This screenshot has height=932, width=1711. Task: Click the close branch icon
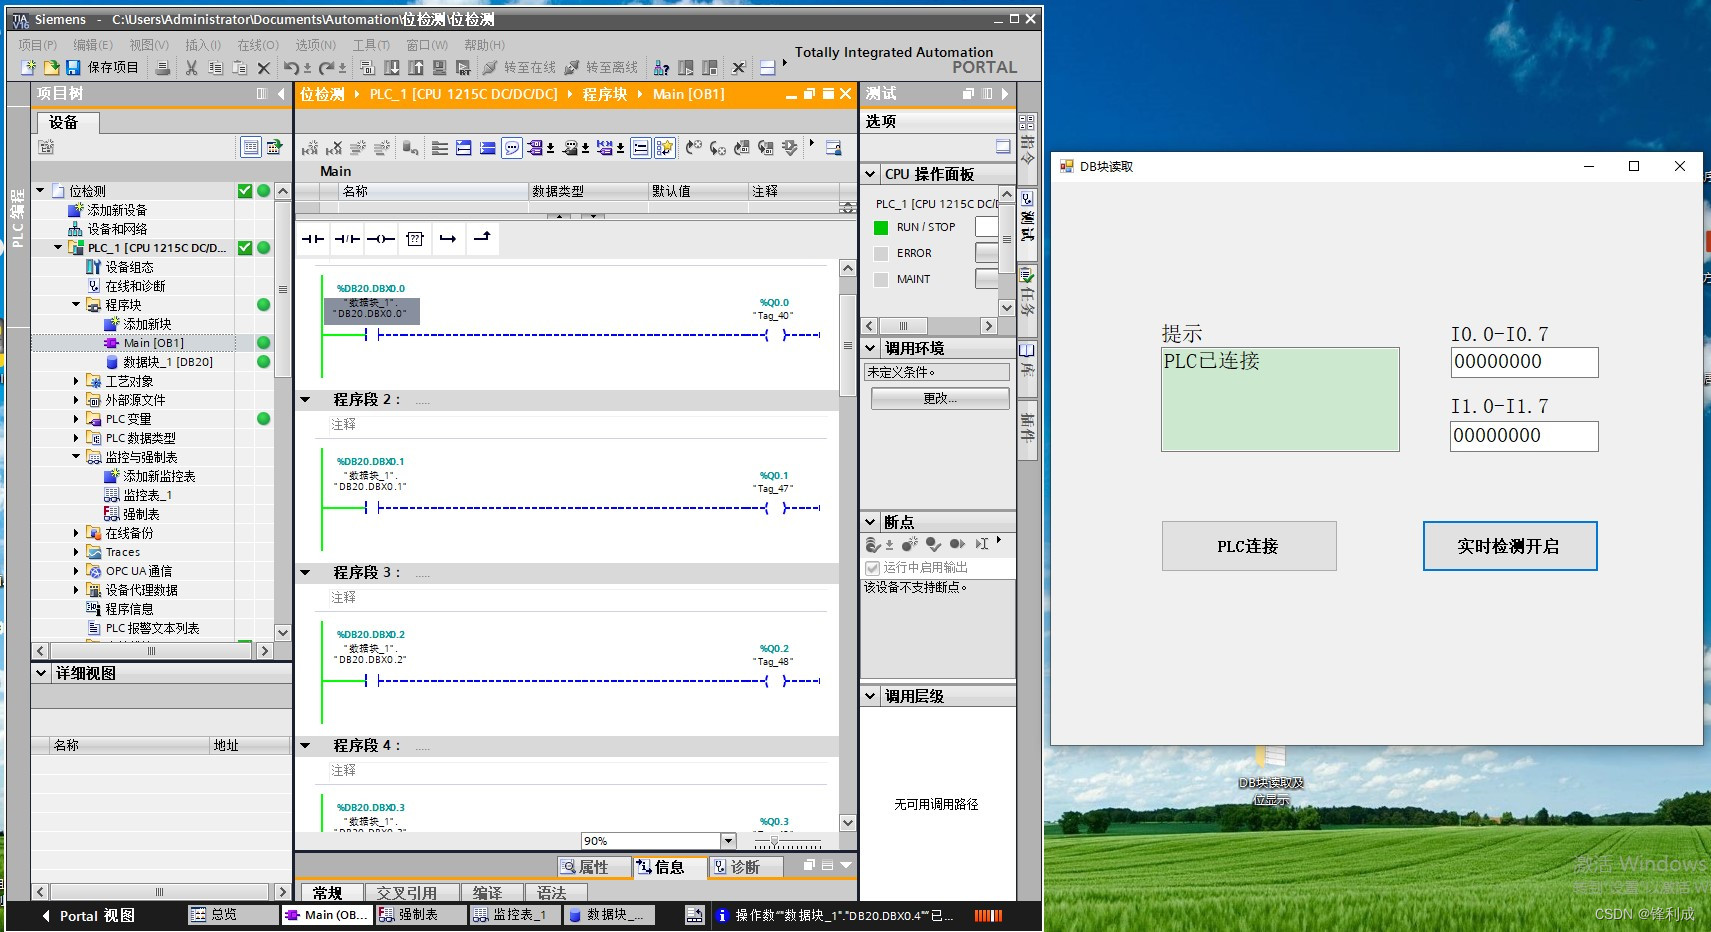click(482, 238)
